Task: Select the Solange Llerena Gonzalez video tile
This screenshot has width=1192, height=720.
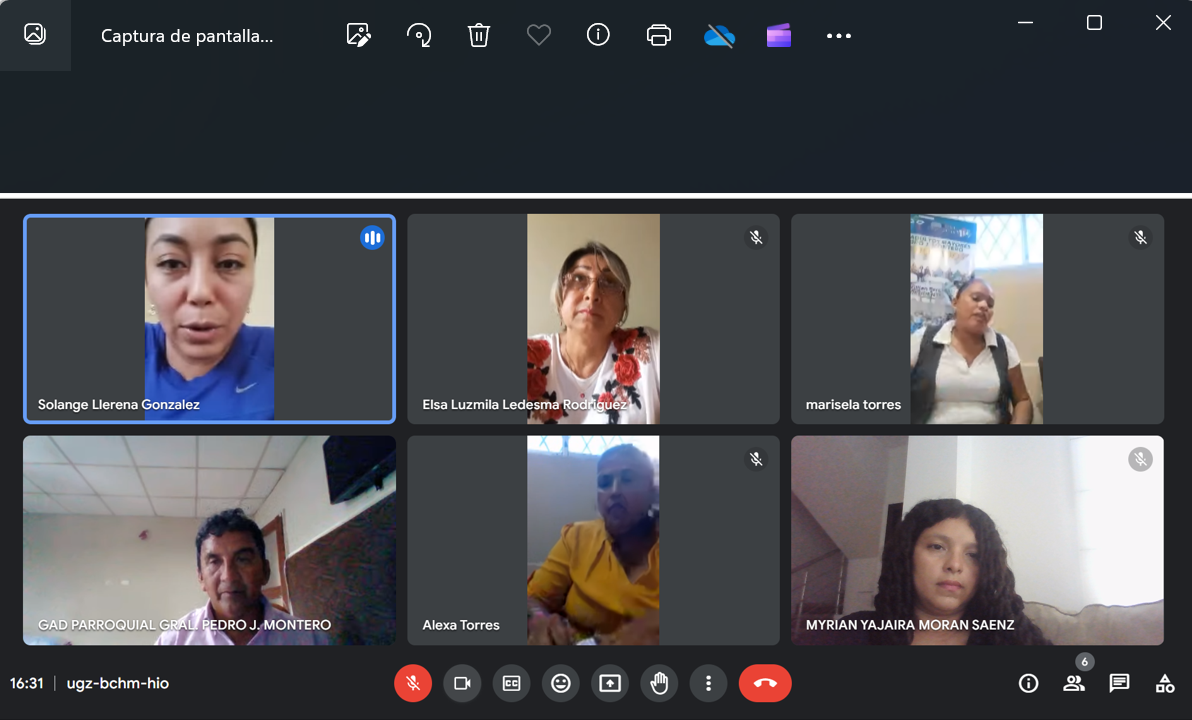Action: coord(209,319)
